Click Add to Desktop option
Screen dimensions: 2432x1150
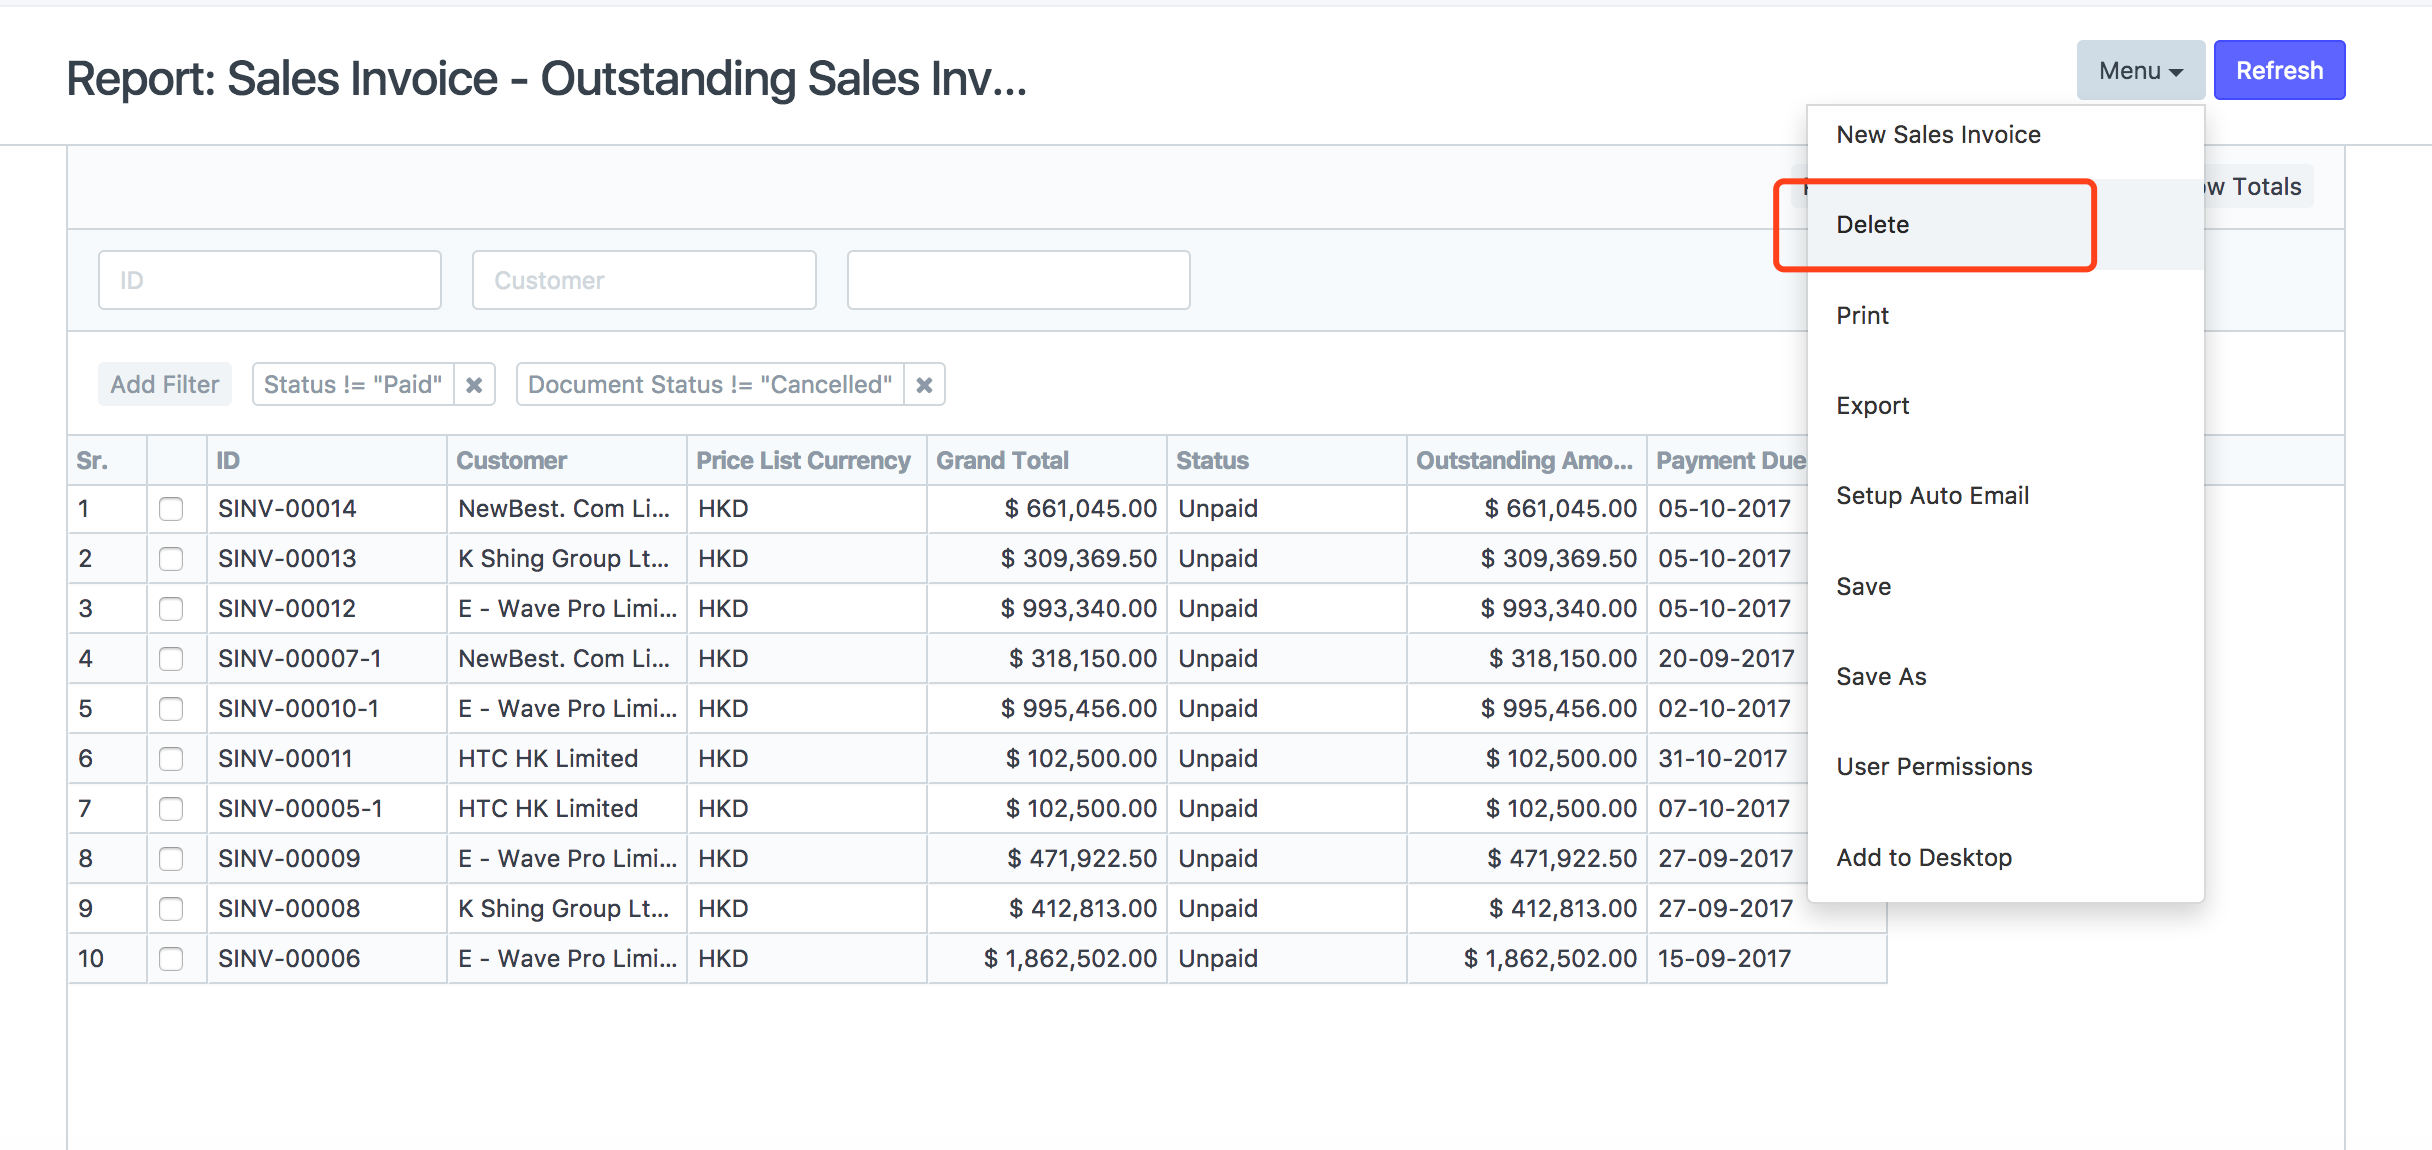[1923, 858]
